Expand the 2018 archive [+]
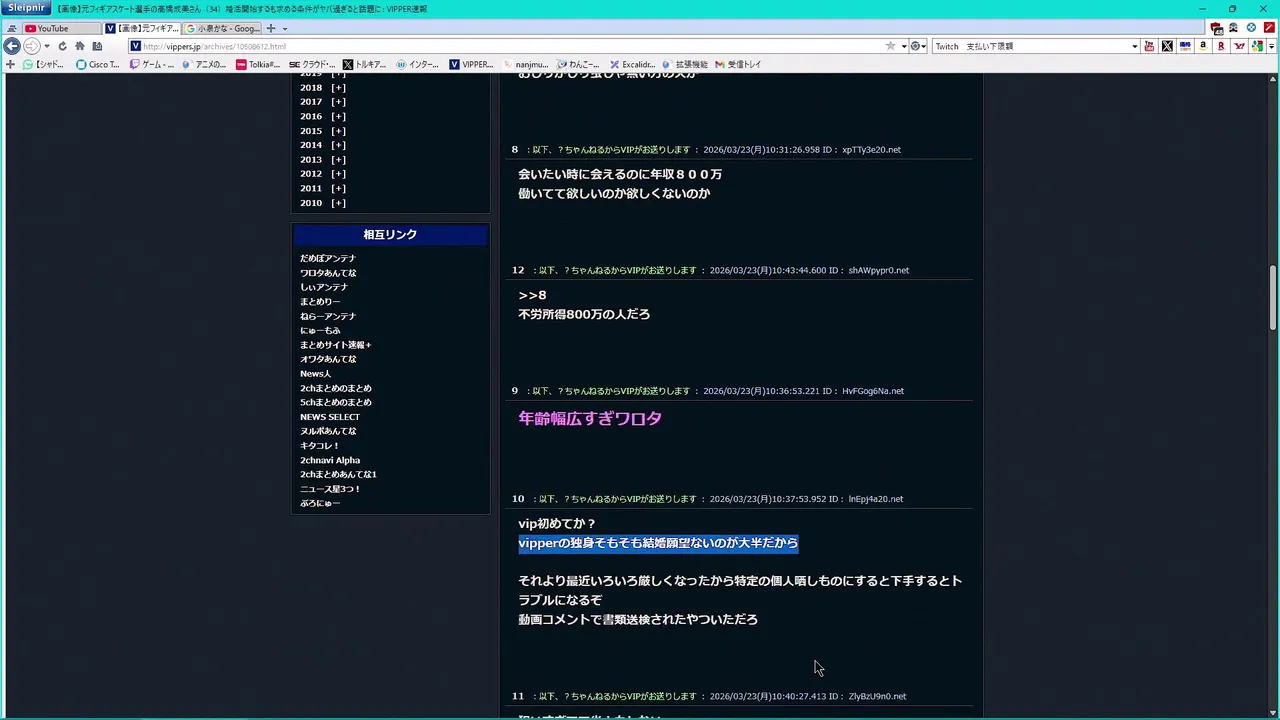1280x720 pixels. click(x=339, y=88)
